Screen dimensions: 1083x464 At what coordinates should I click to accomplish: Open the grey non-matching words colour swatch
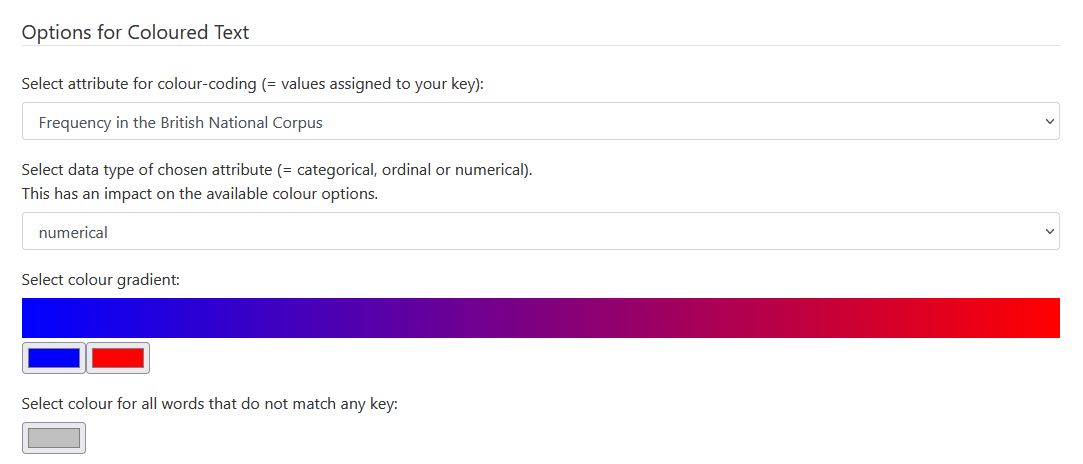54,438
